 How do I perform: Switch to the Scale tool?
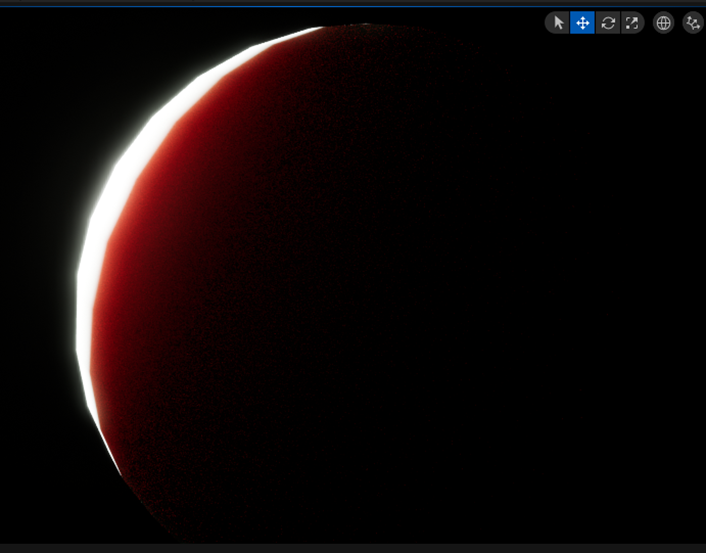[632, 23]
